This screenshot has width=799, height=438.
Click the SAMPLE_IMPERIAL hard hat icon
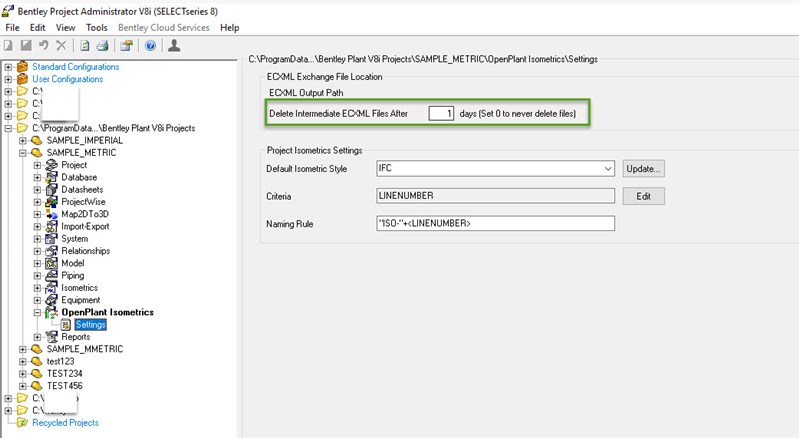pos(37,141)
